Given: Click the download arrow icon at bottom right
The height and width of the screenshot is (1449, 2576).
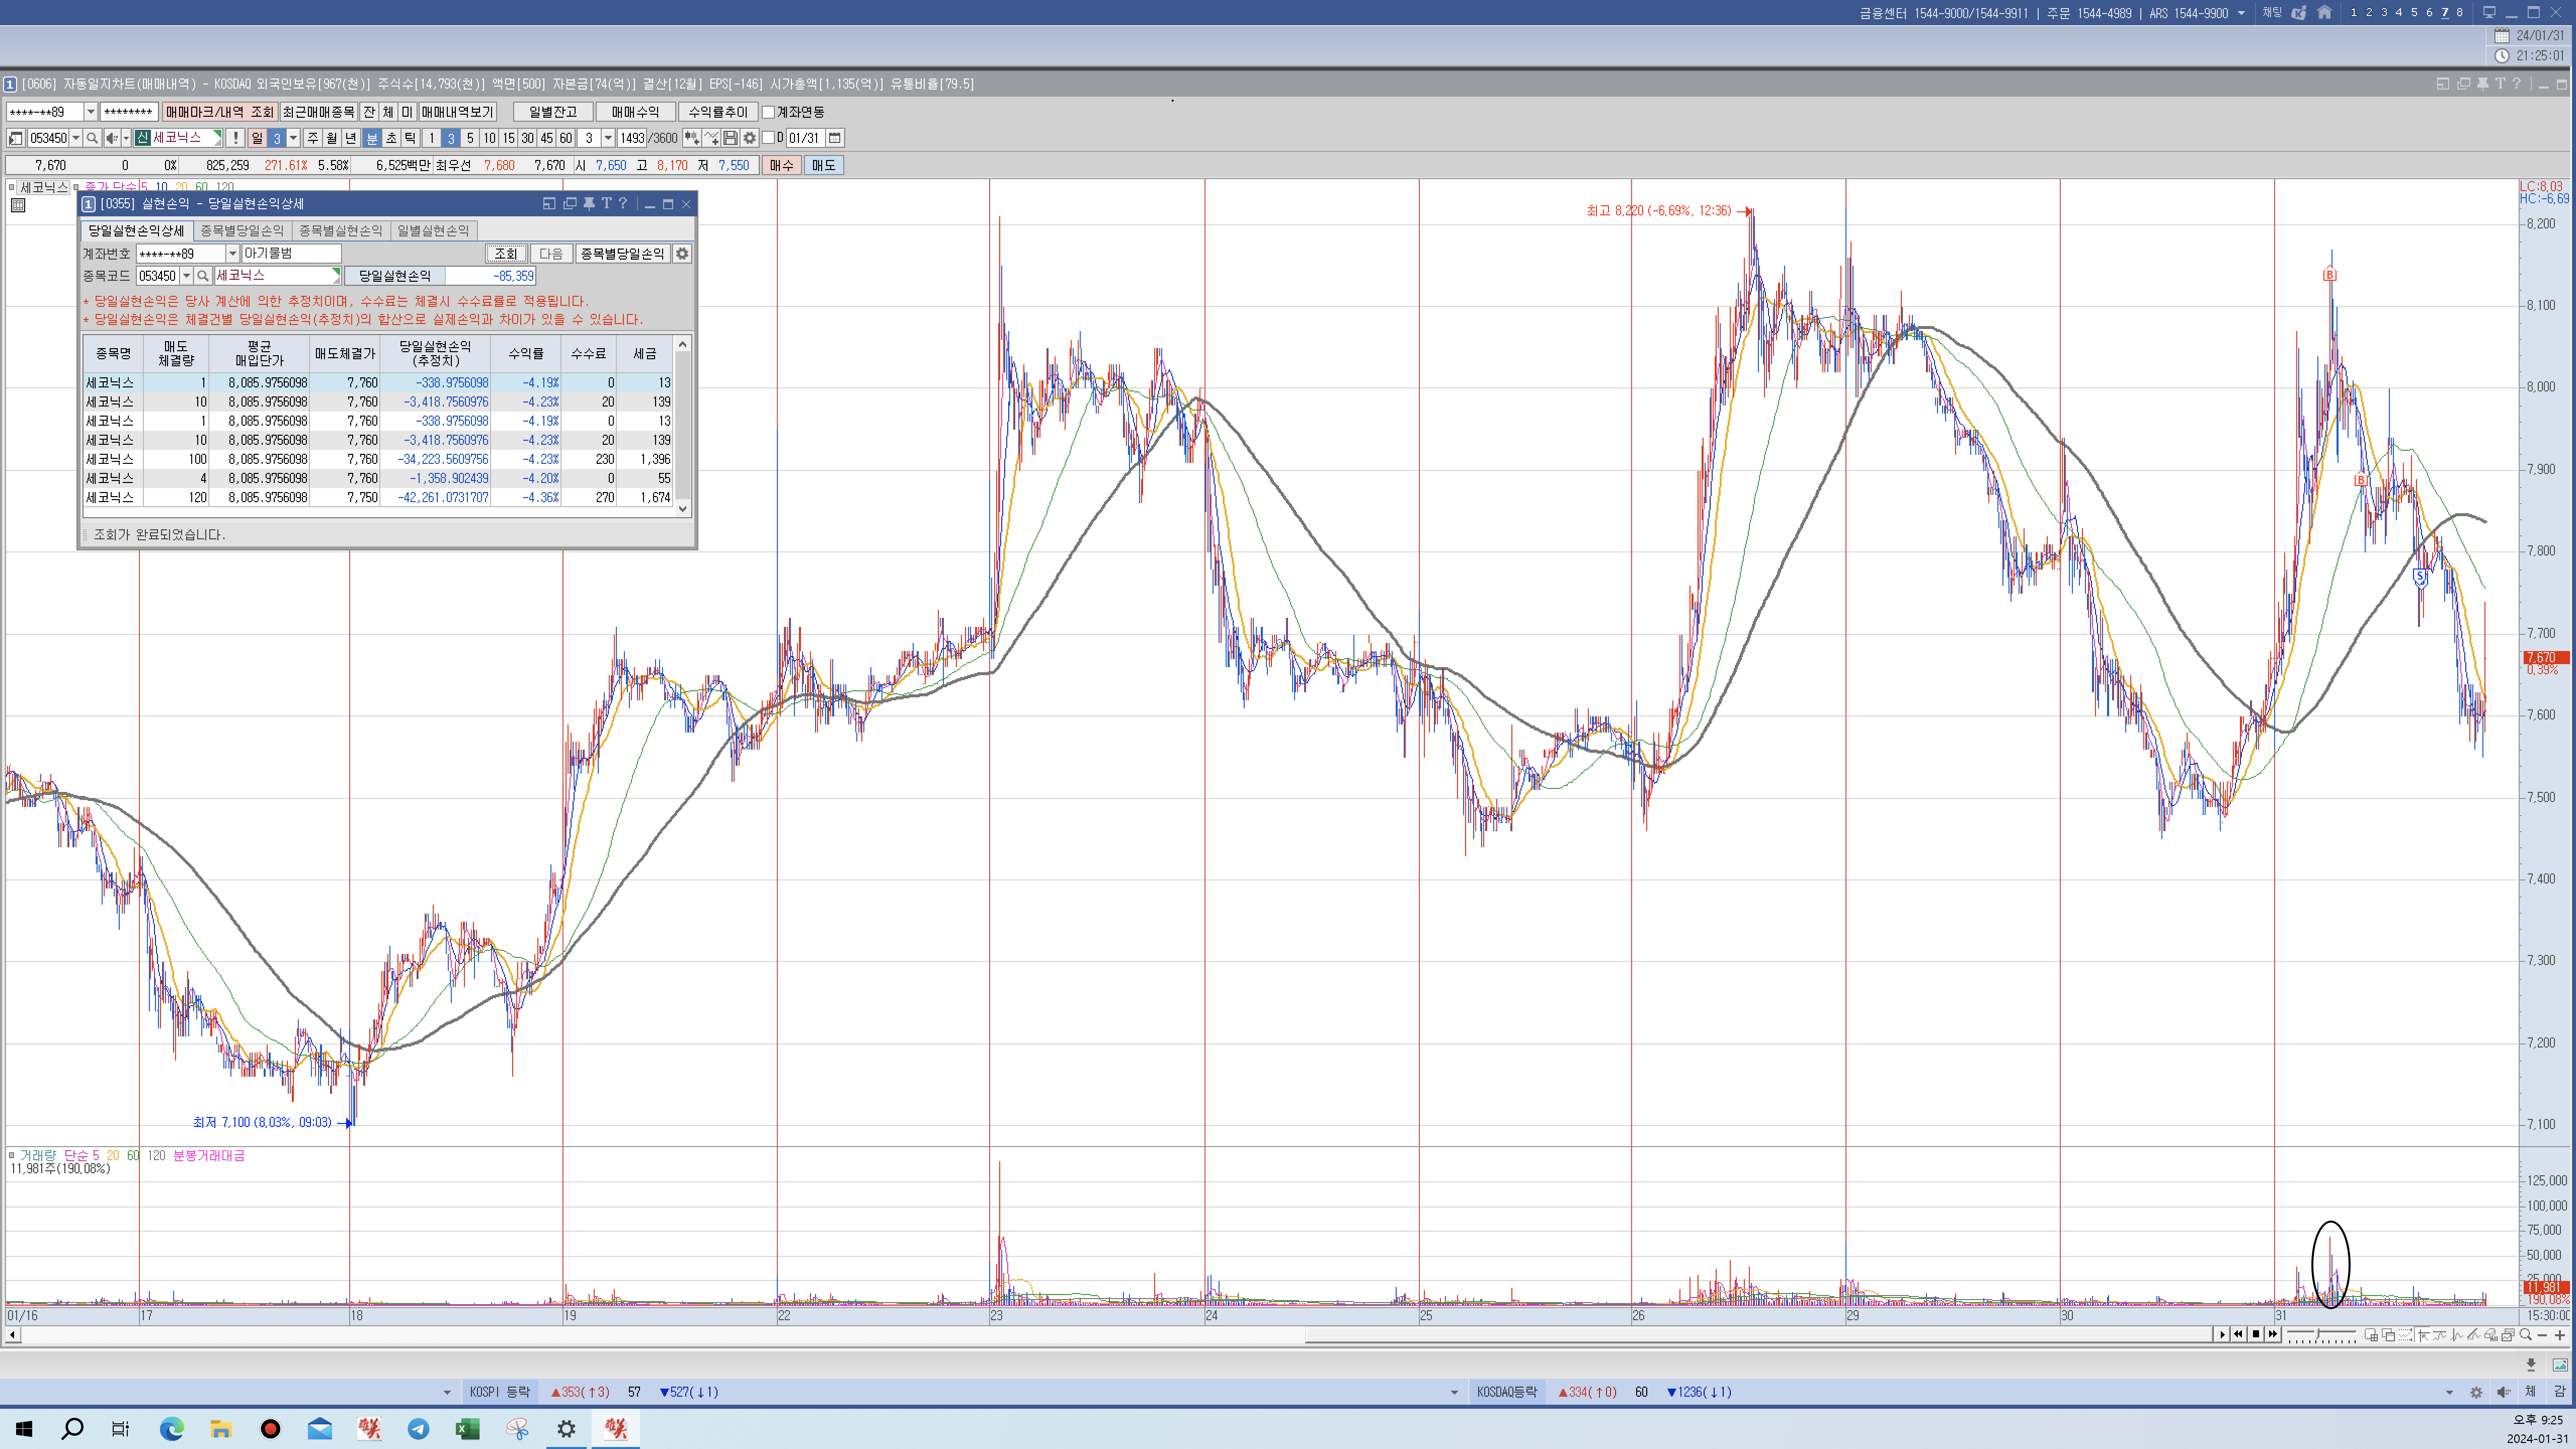Looking at the screenshot, I should [x=2531, y=1364].
